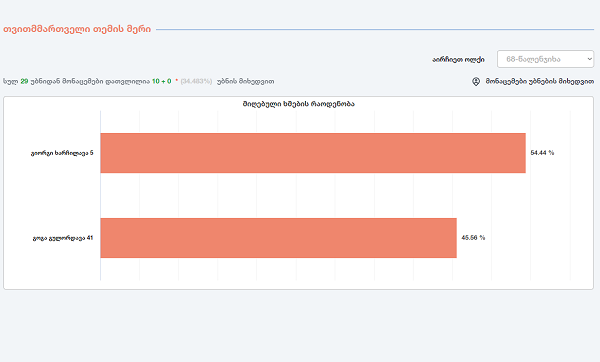
Task: Click the green 10 + 0 count
Action: (161, 82)
